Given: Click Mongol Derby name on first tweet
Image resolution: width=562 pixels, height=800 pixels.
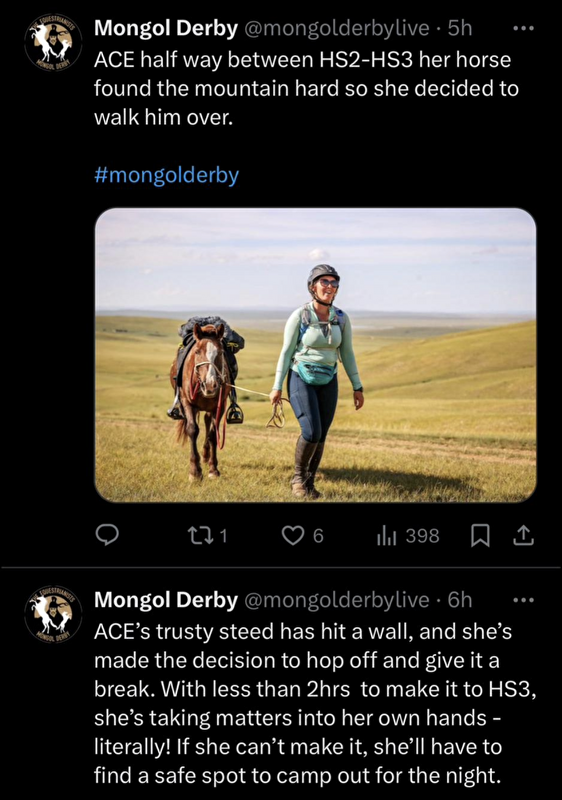Looking at the screenshot, I should (x=166, y=29).
